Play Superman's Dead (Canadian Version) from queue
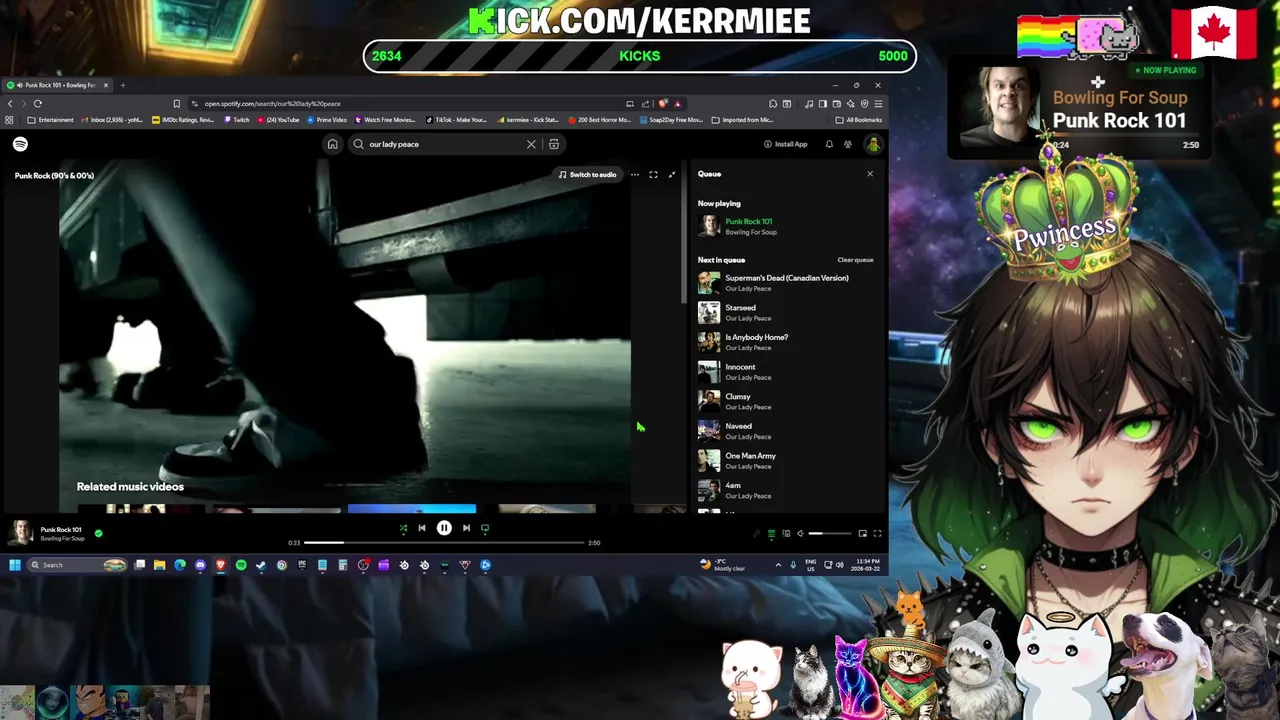Viewport: 1280px width, 720px height. tap(786, 283)
